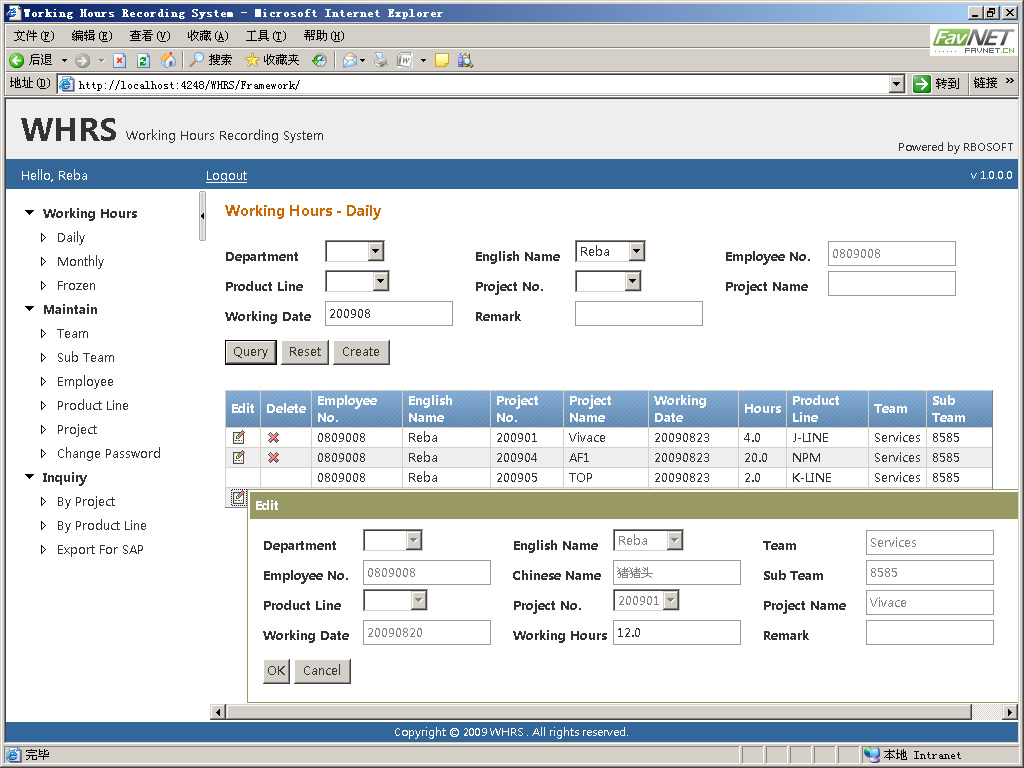The width and height of the screenshot is (1024, 768).
Task: Click the horizontal scrollbar left arrow
Action: tap(217, 712)
